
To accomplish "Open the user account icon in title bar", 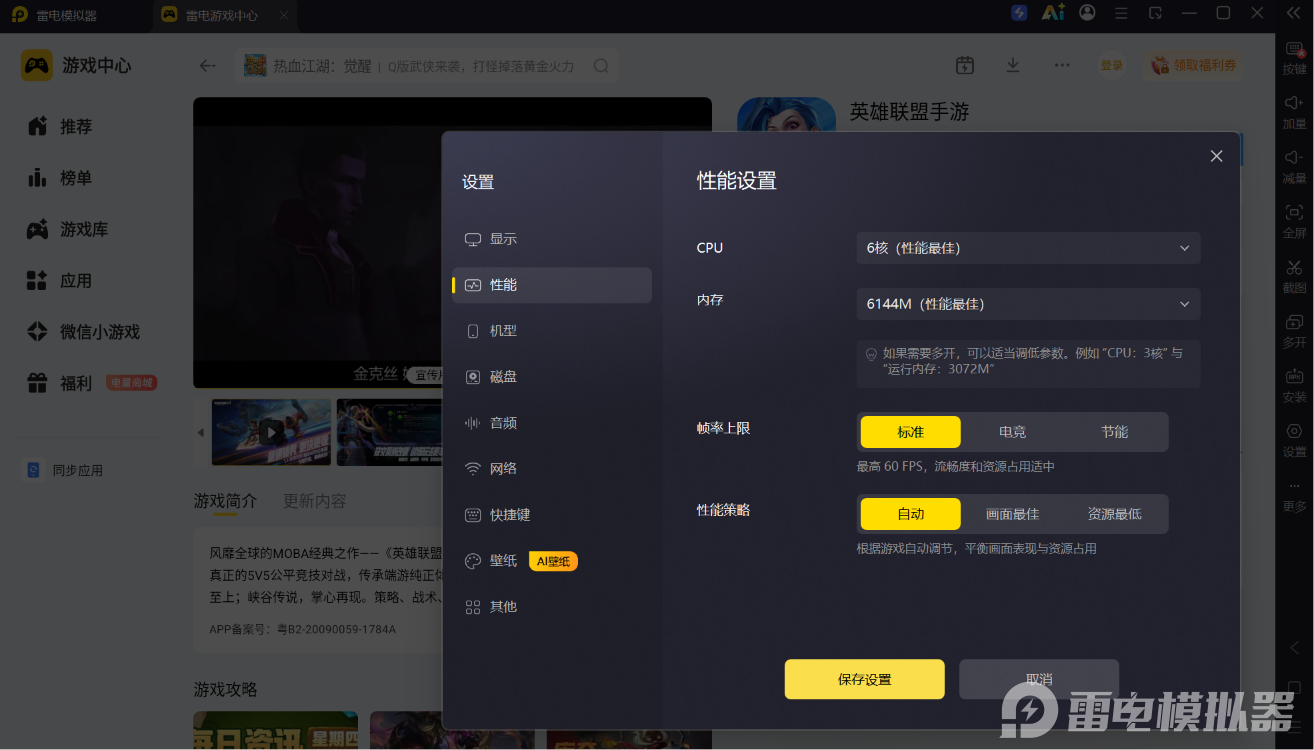I will 1087,13.
